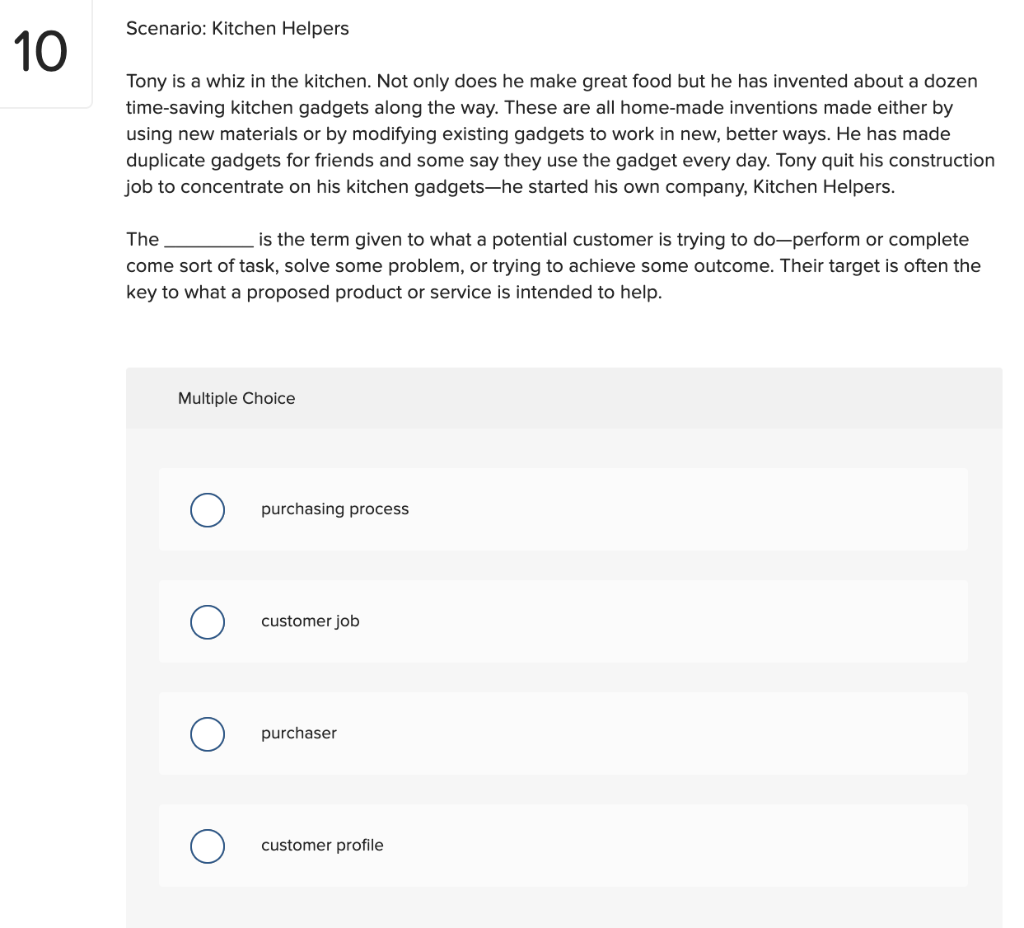The image size is (1024, 928).
Task: Click the line starting "duplicate gadgets for friends"
Action: click(x=560, y=160)
